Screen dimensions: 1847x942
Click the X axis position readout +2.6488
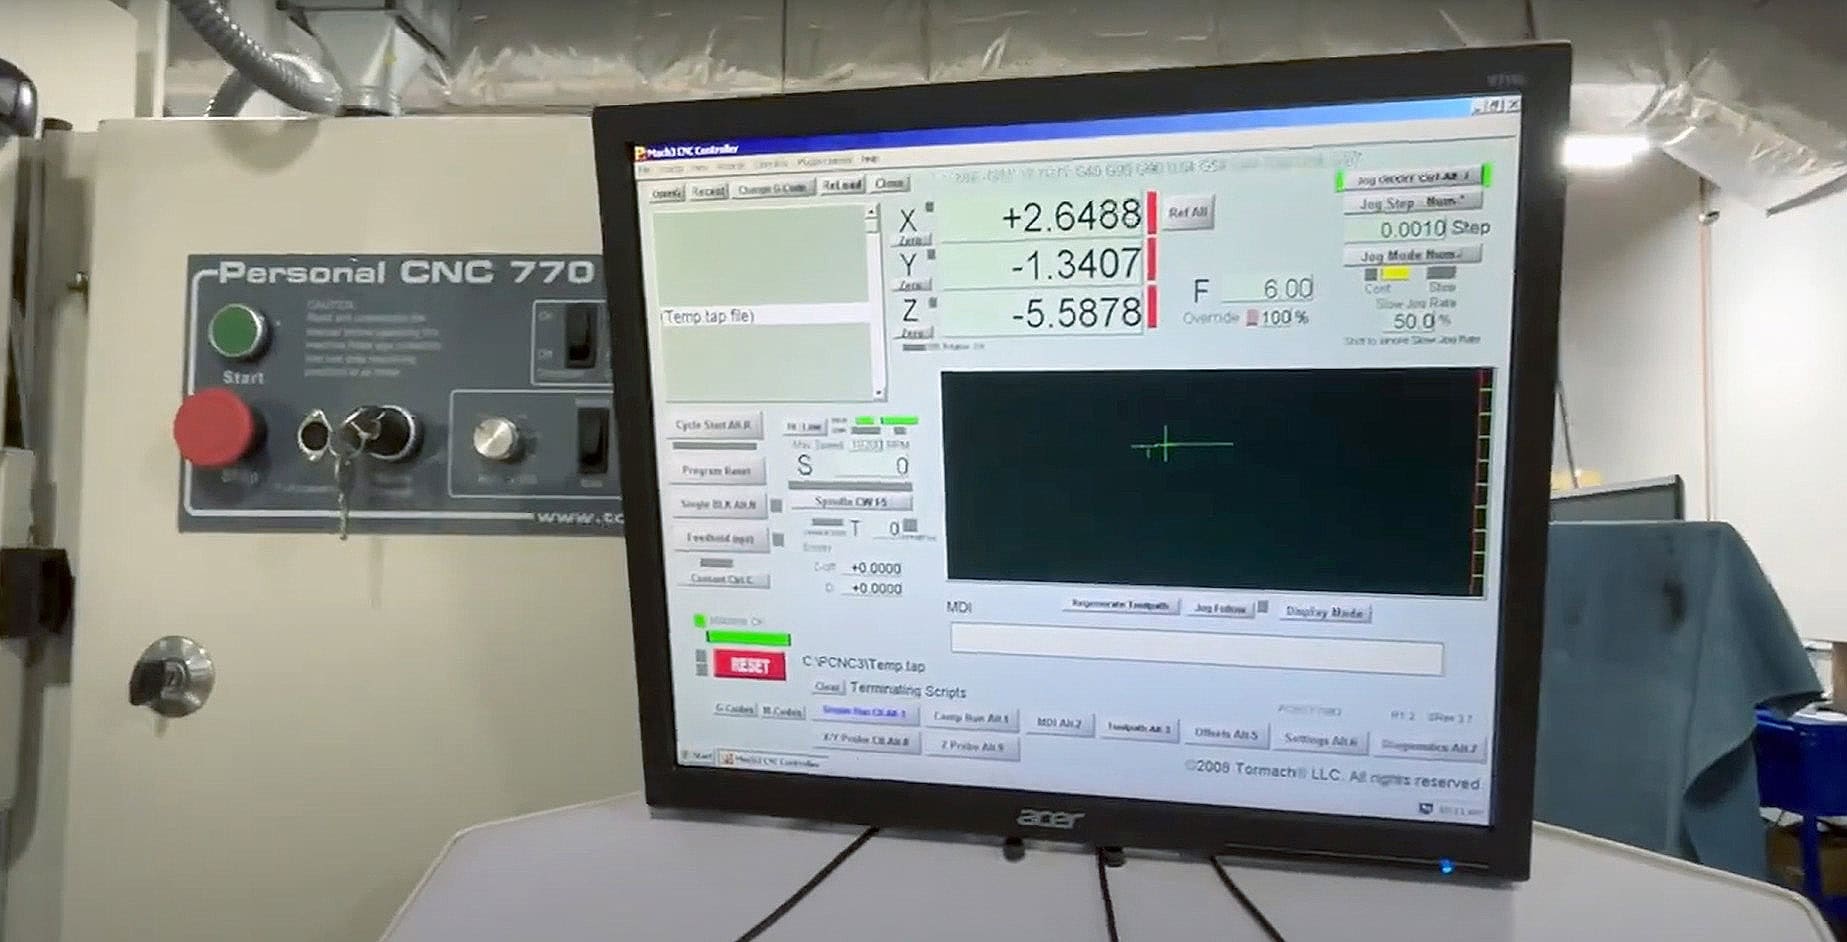point(1042,217)
